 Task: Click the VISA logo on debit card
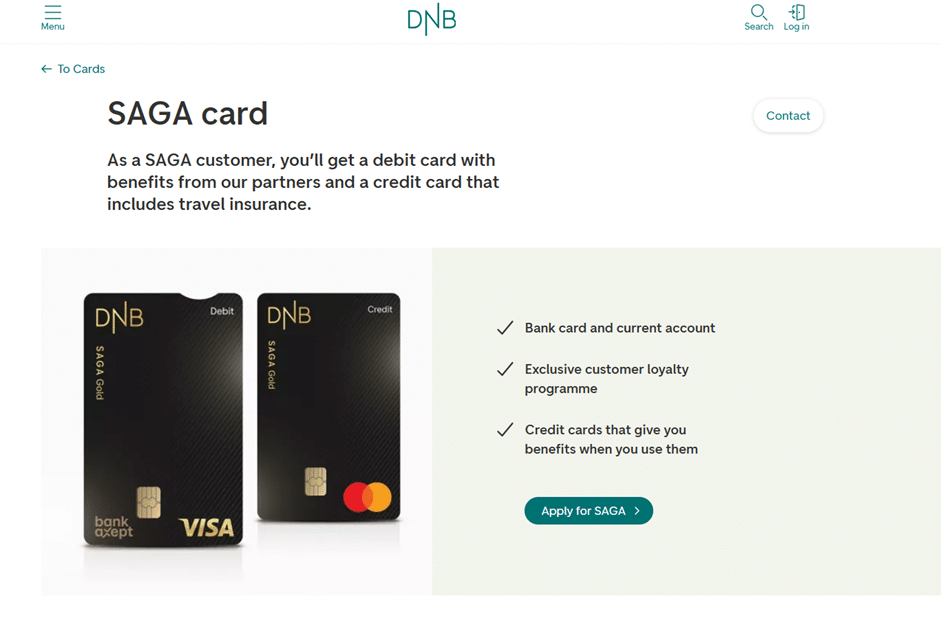click(x=206, y=527)
